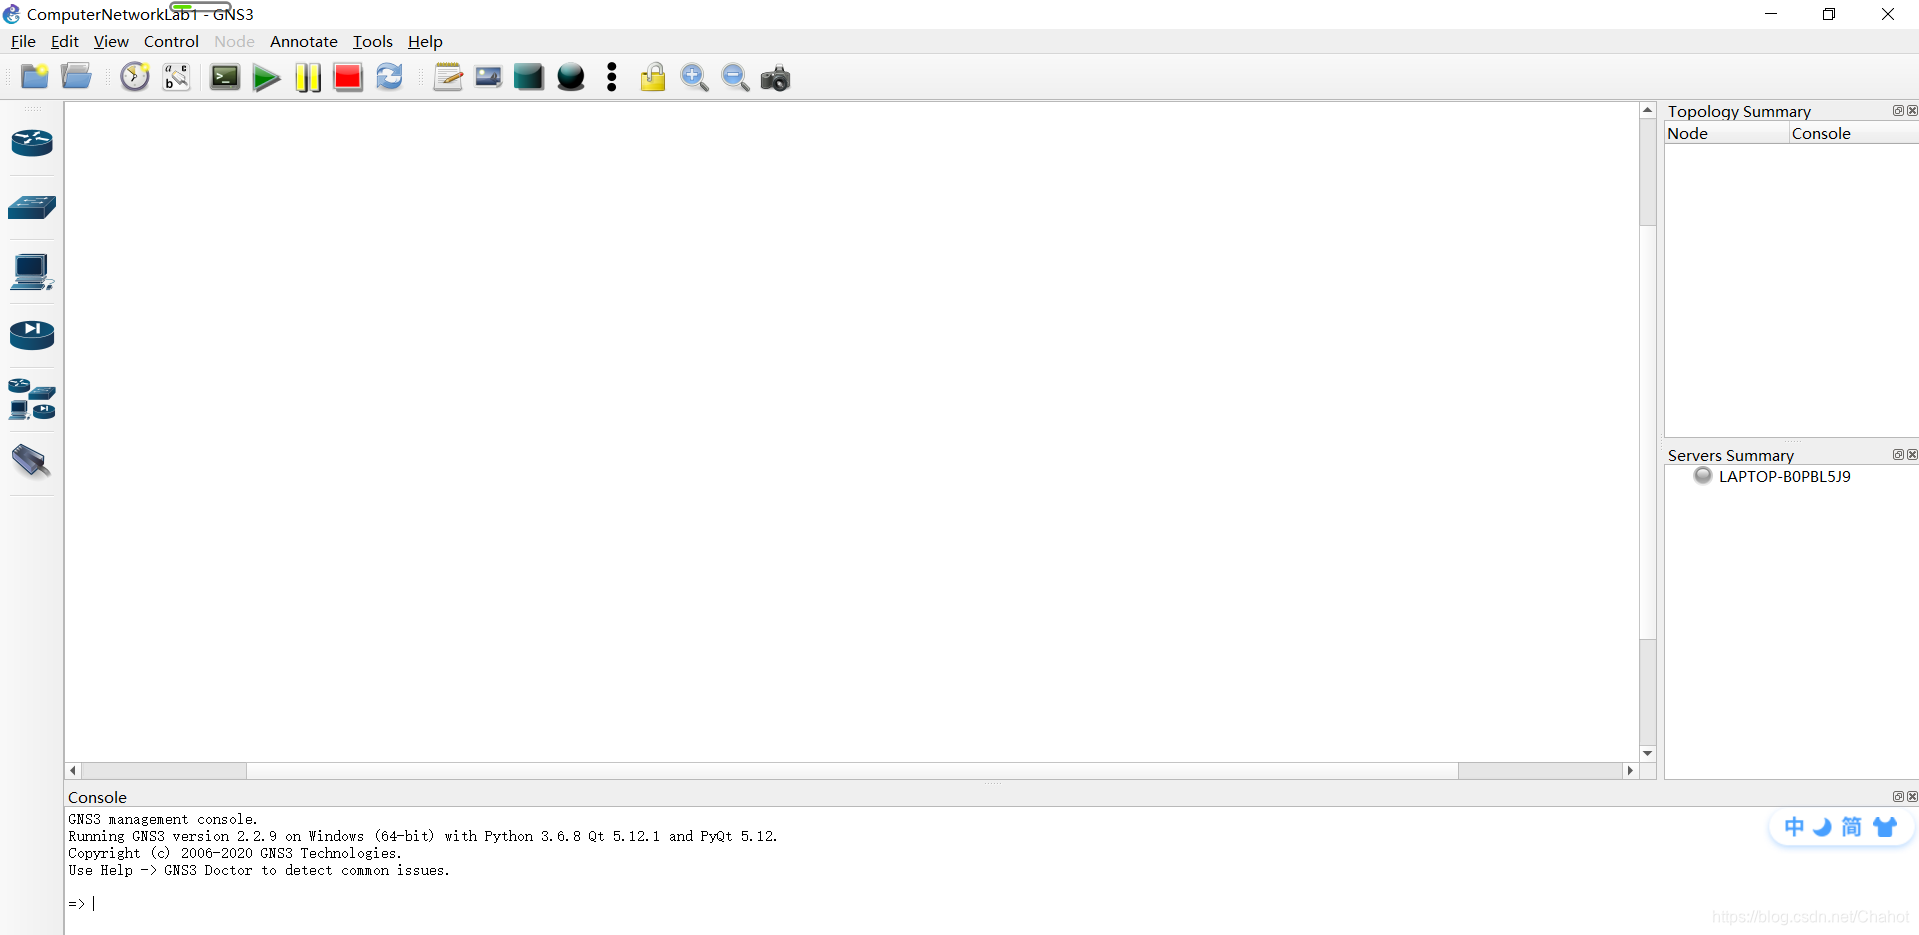
Task: Click the horizontal scrollbar left arrow
Action: pyautogui.click(x=73, y=771)
